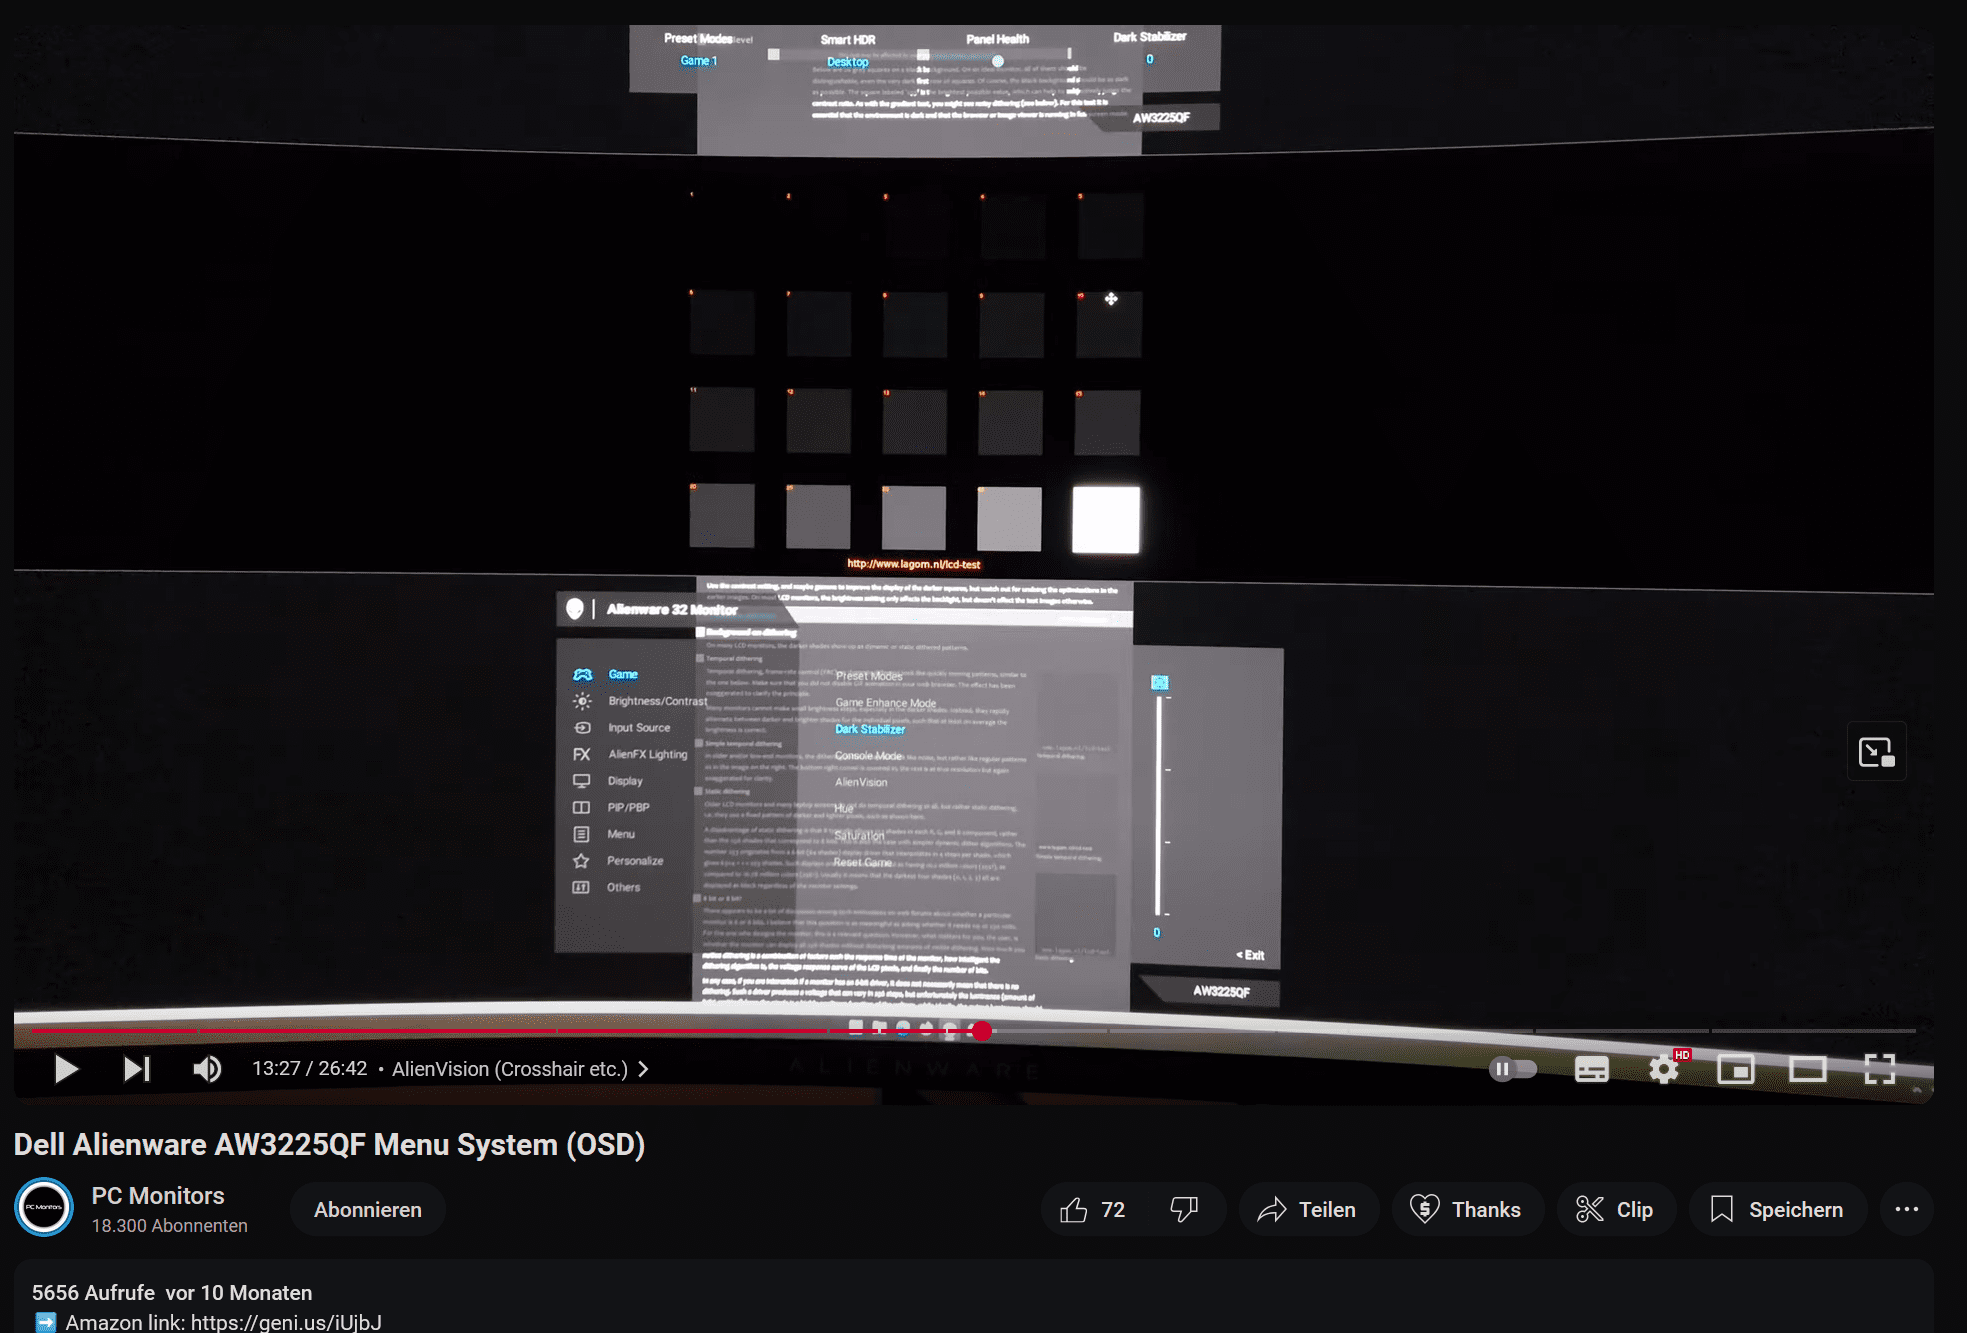This screenshot has height=1333, width=1967.
Task: Click the video title text
Action: coord(330,1144)
